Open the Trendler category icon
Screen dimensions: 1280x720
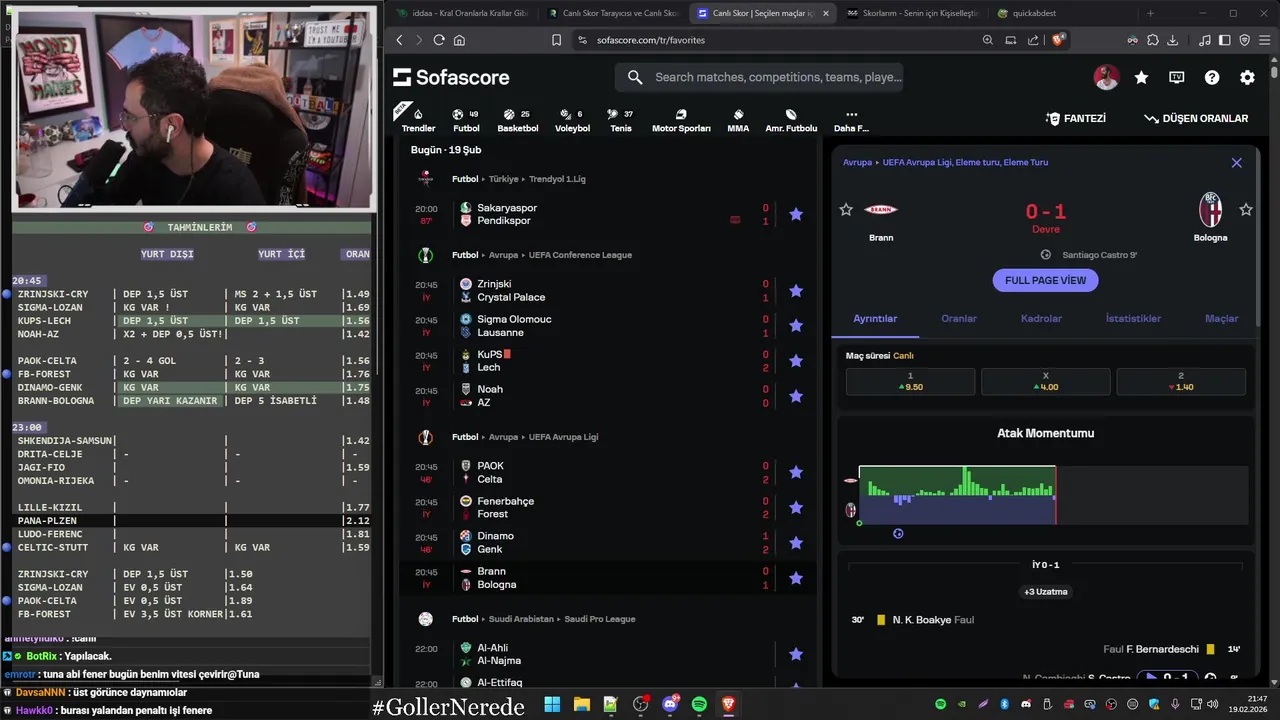click(418, 120)
